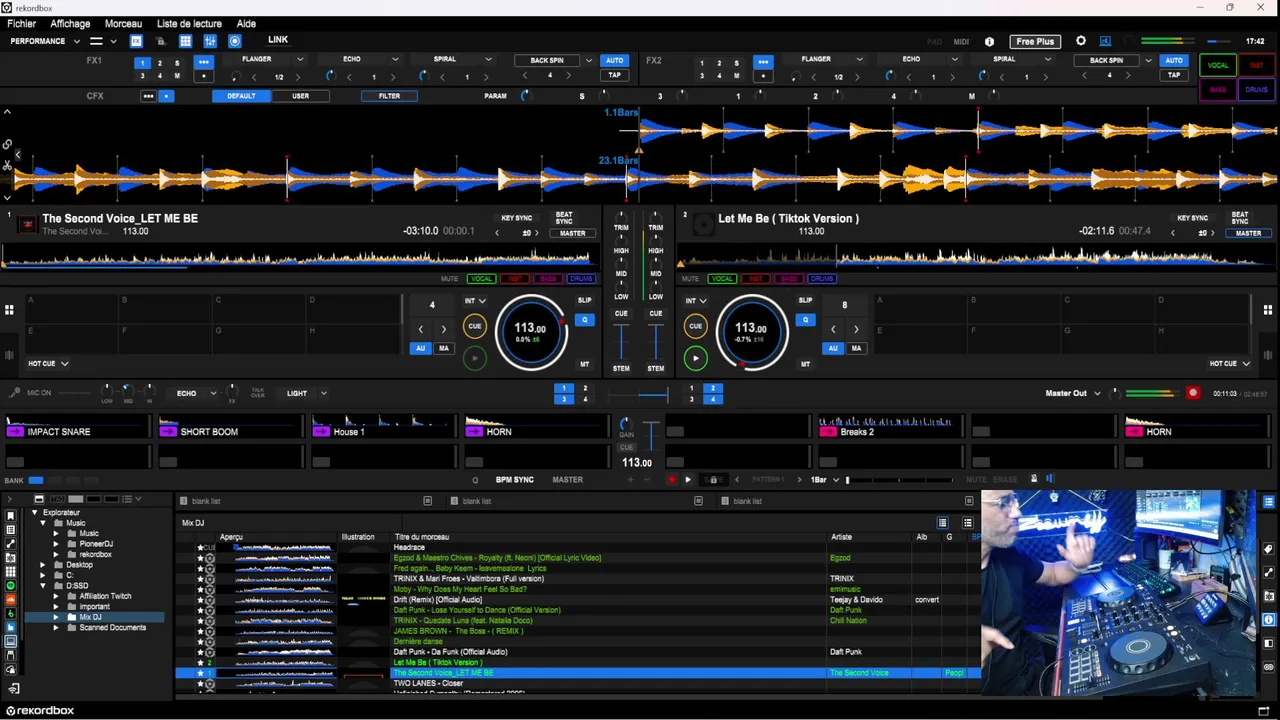Toggle the sampler grid icon
This screenshot has width=1280, height=720.
point(185,41)
